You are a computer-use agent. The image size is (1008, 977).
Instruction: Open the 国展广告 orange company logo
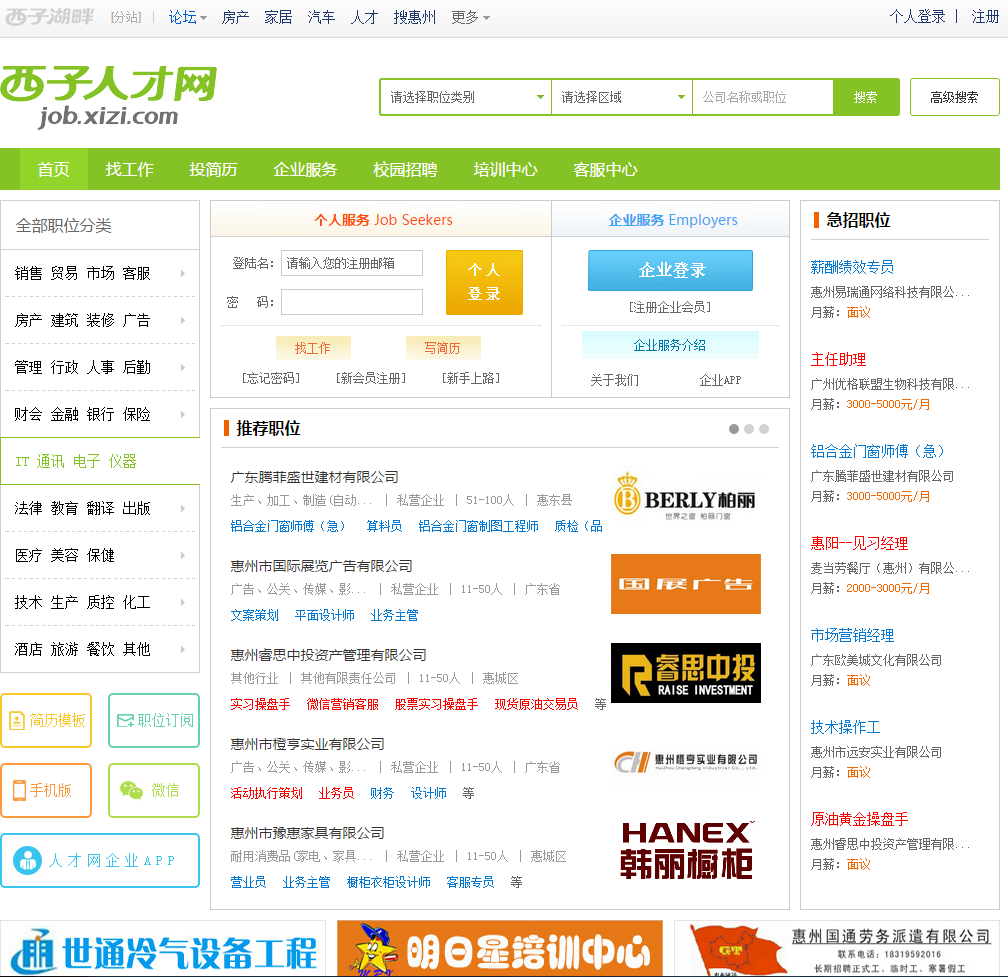(685, 584)
